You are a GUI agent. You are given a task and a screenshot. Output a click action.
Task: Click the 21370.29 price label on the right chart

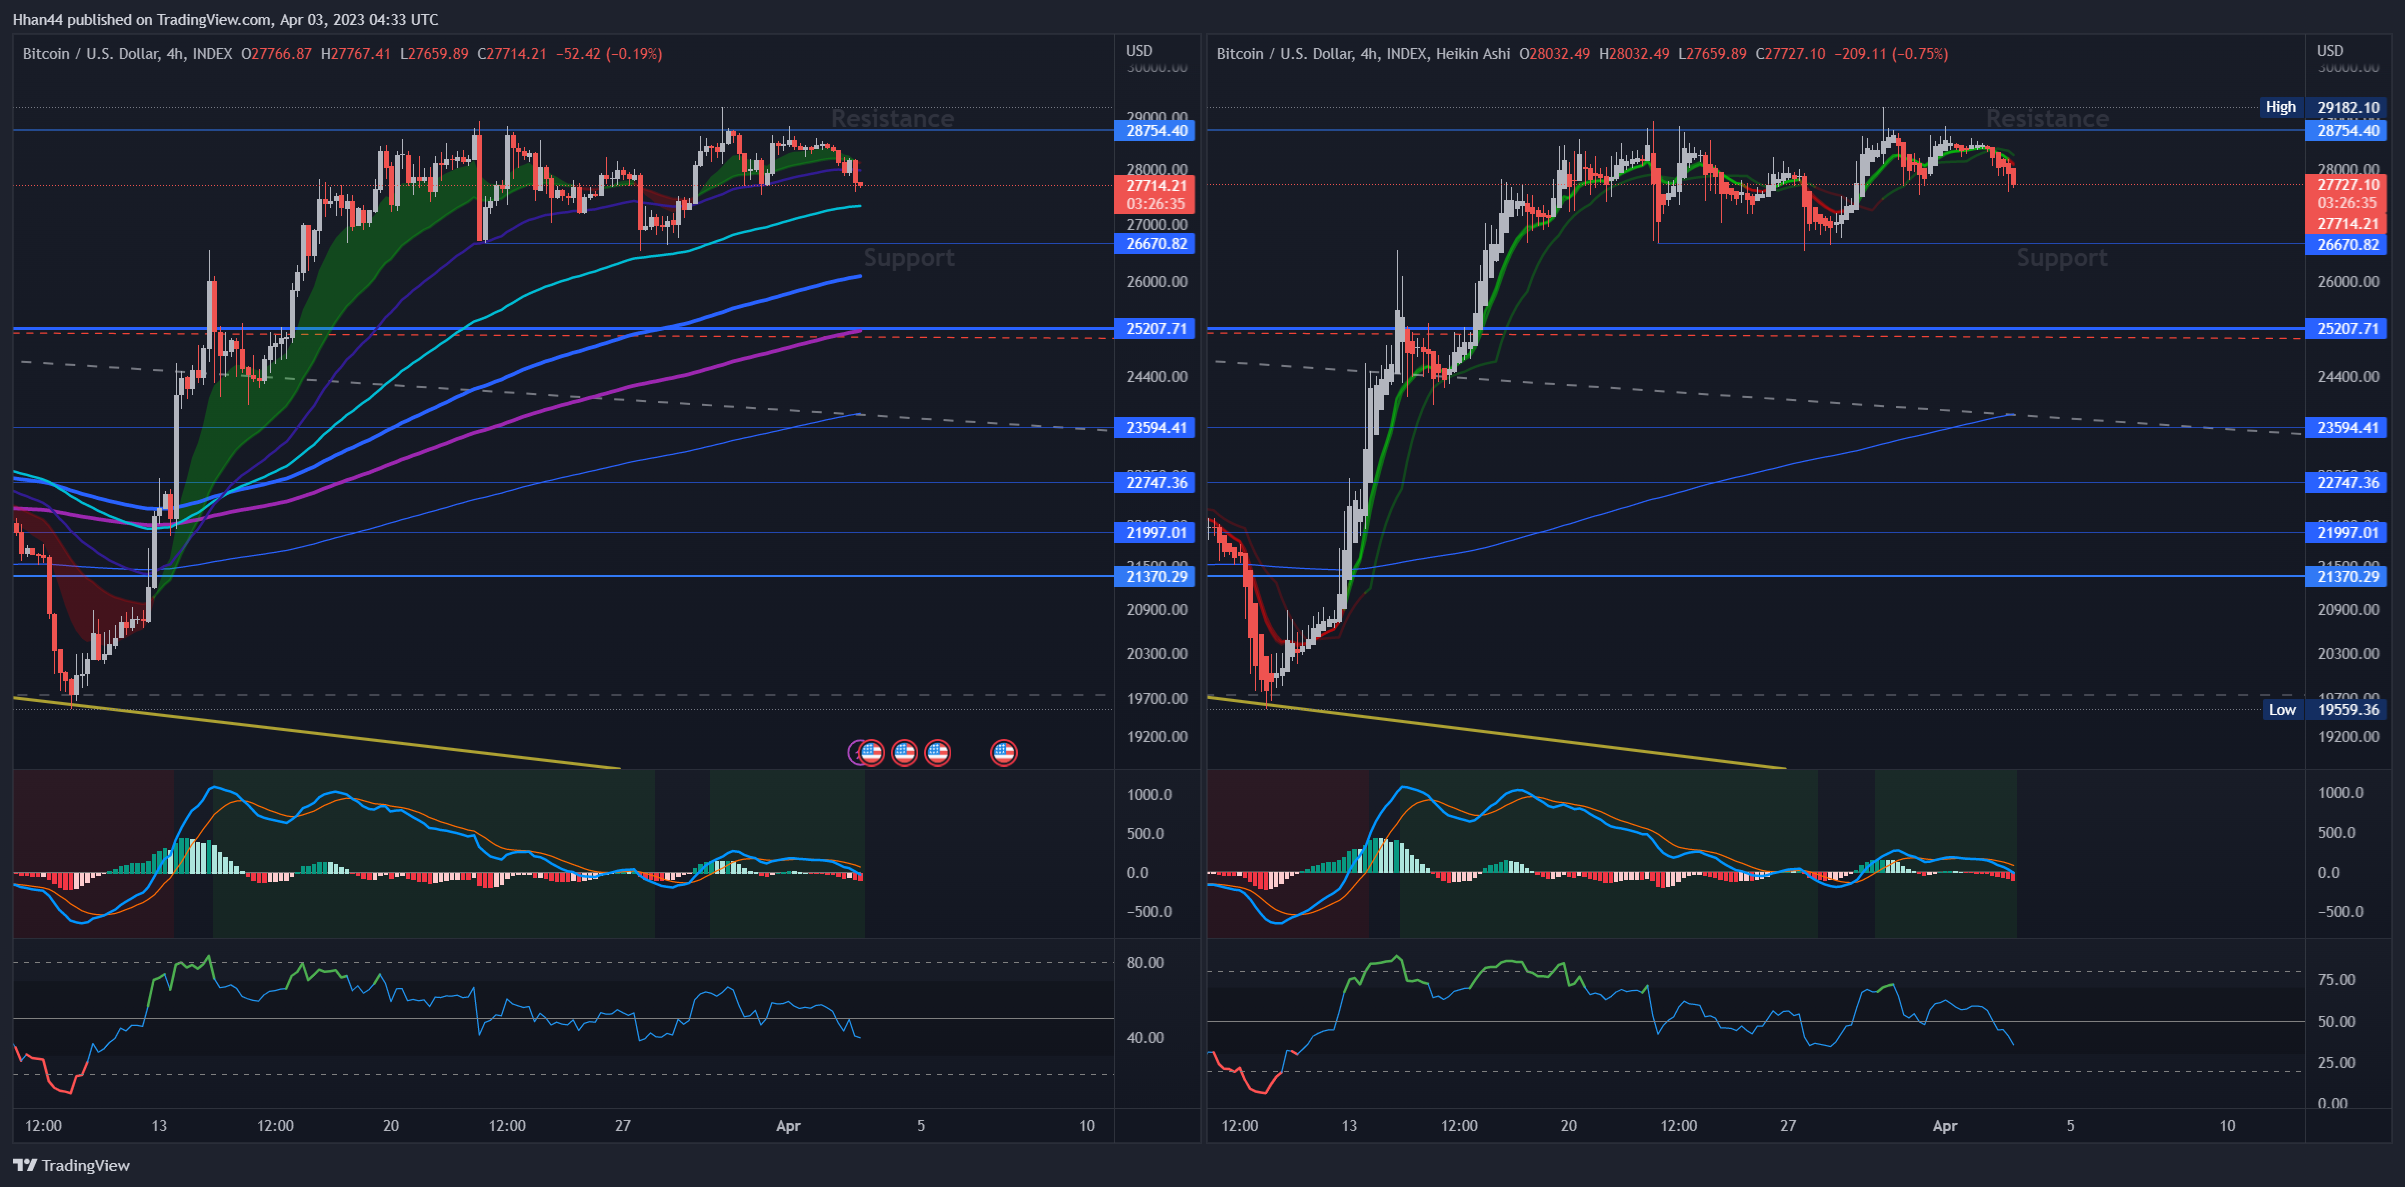[x=2347, y=576]
